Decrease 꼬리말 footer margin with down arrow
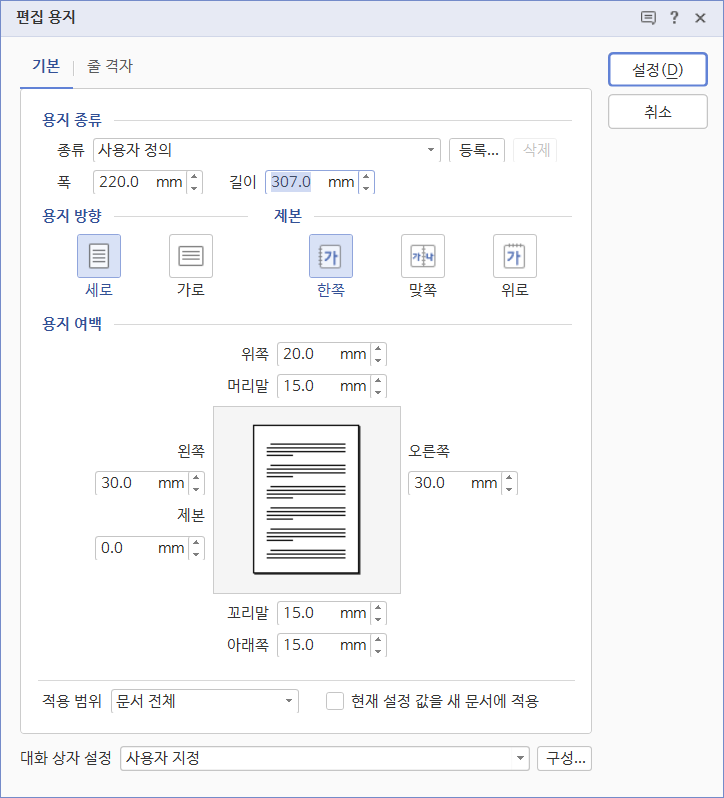 (378, 619)
